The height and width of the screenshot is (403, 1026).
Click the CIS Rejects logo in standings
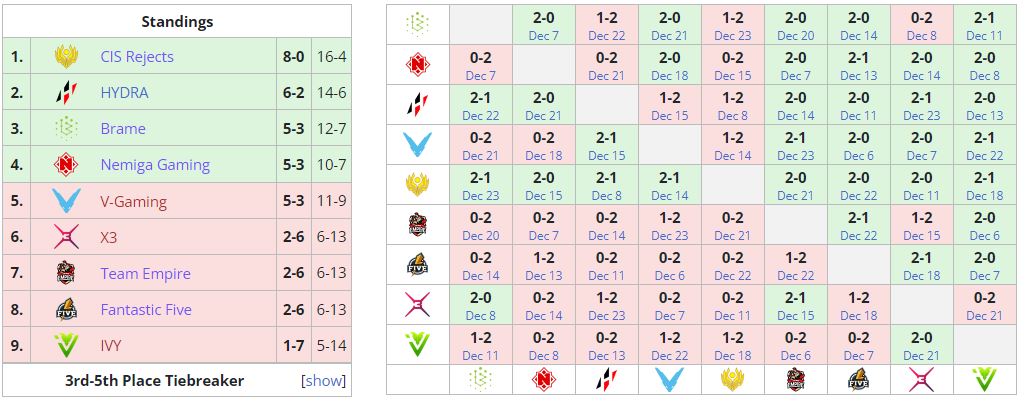[66, 57]
